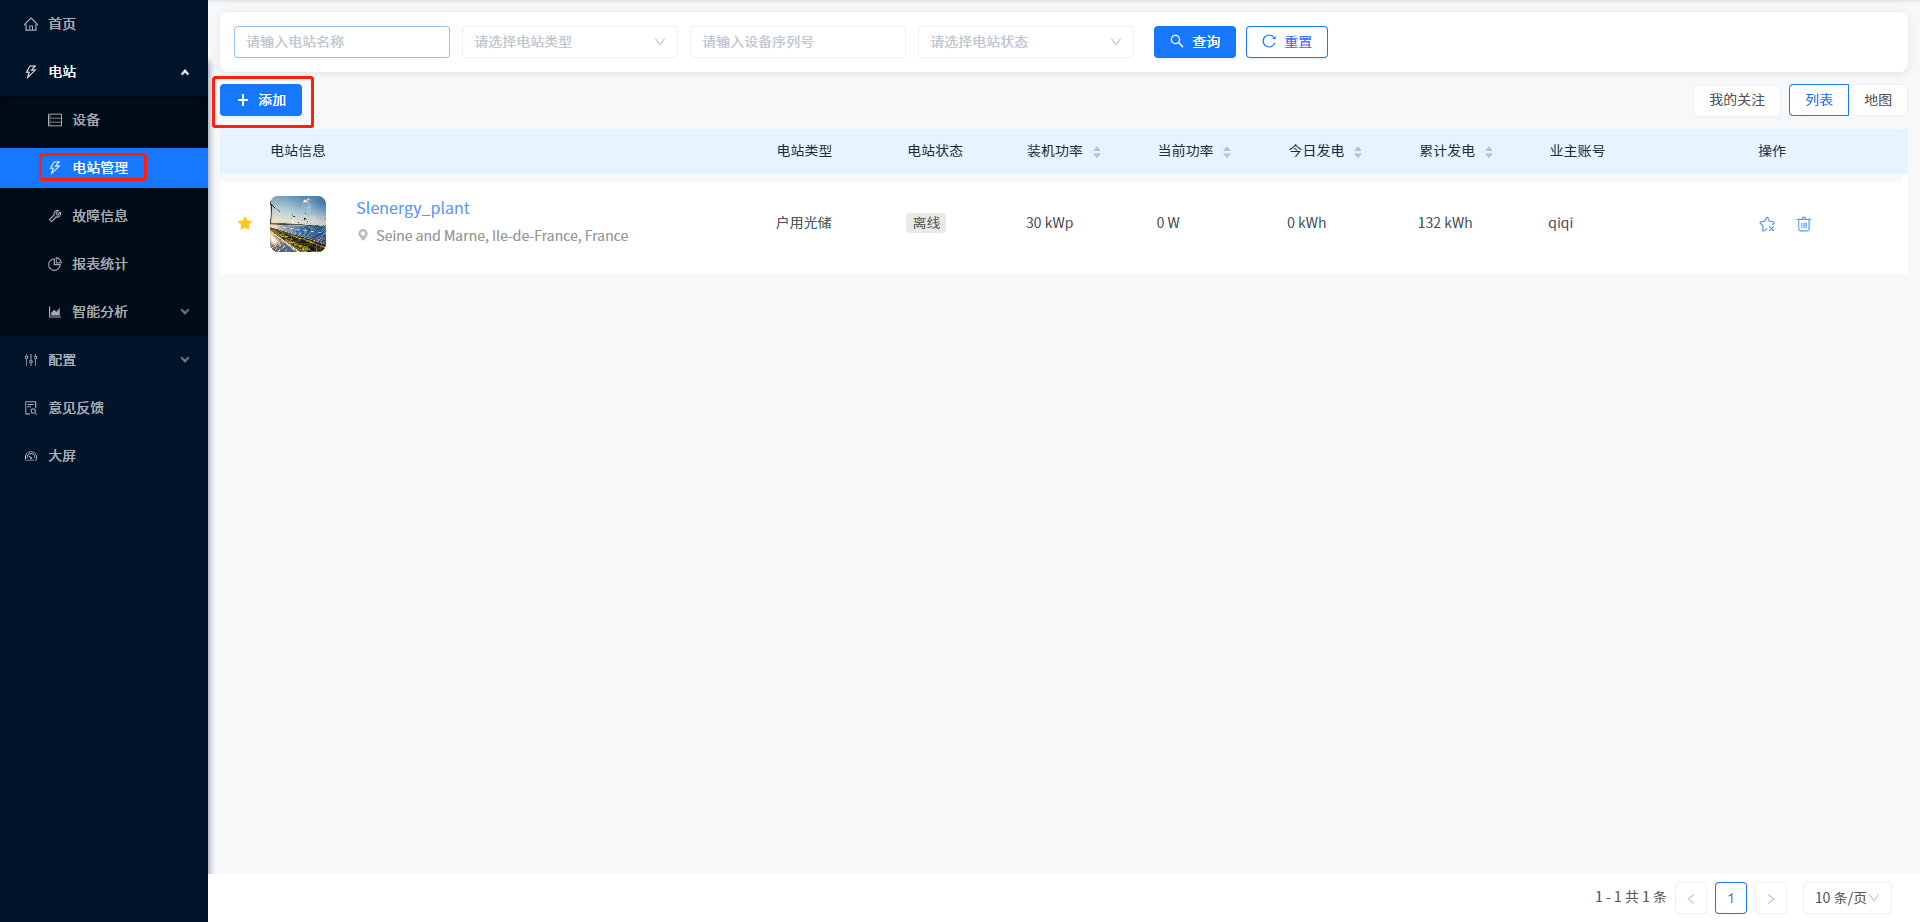This screenshot has height=922, width=1920.
Task: Open the 请选择电站类型 dropdown
Action: pos(569,42)
